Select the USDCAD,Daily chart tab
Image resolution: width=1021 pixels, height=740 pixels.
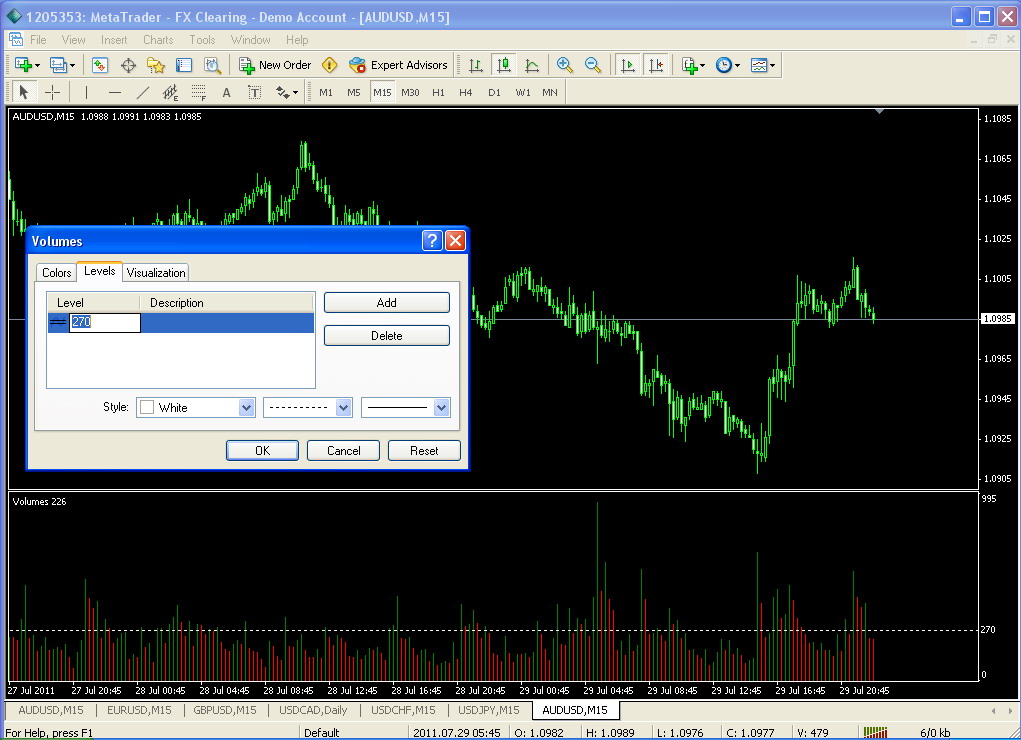point(313,710)
